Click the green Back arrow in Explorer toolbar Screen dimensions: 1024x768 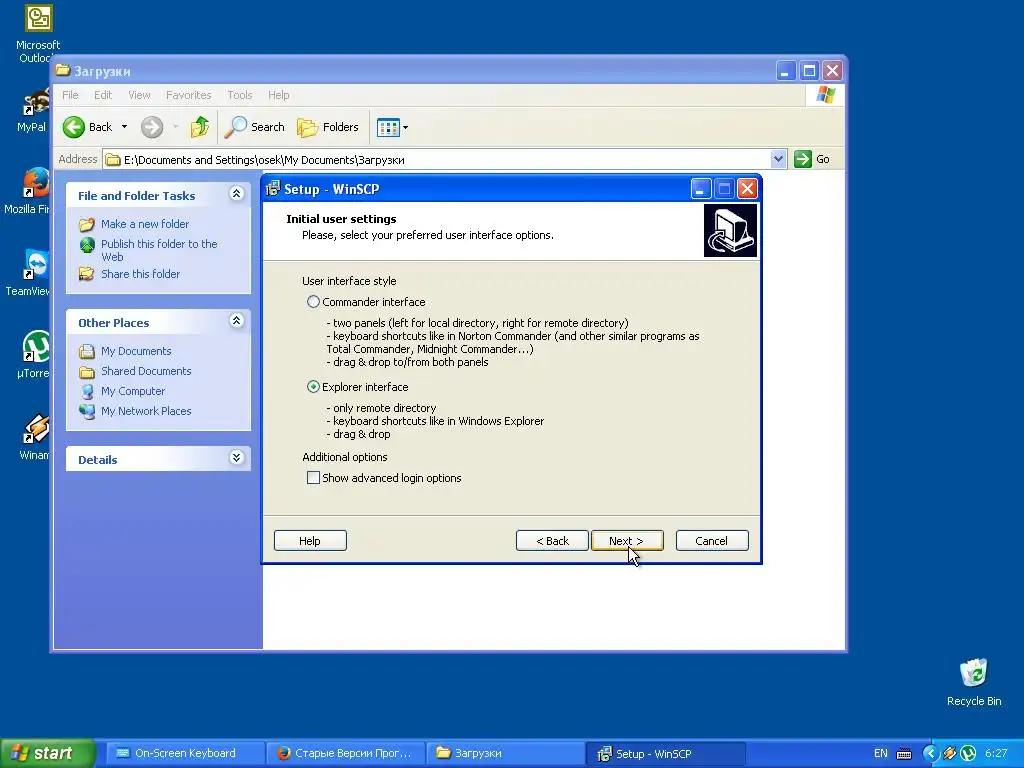point(74,127)
